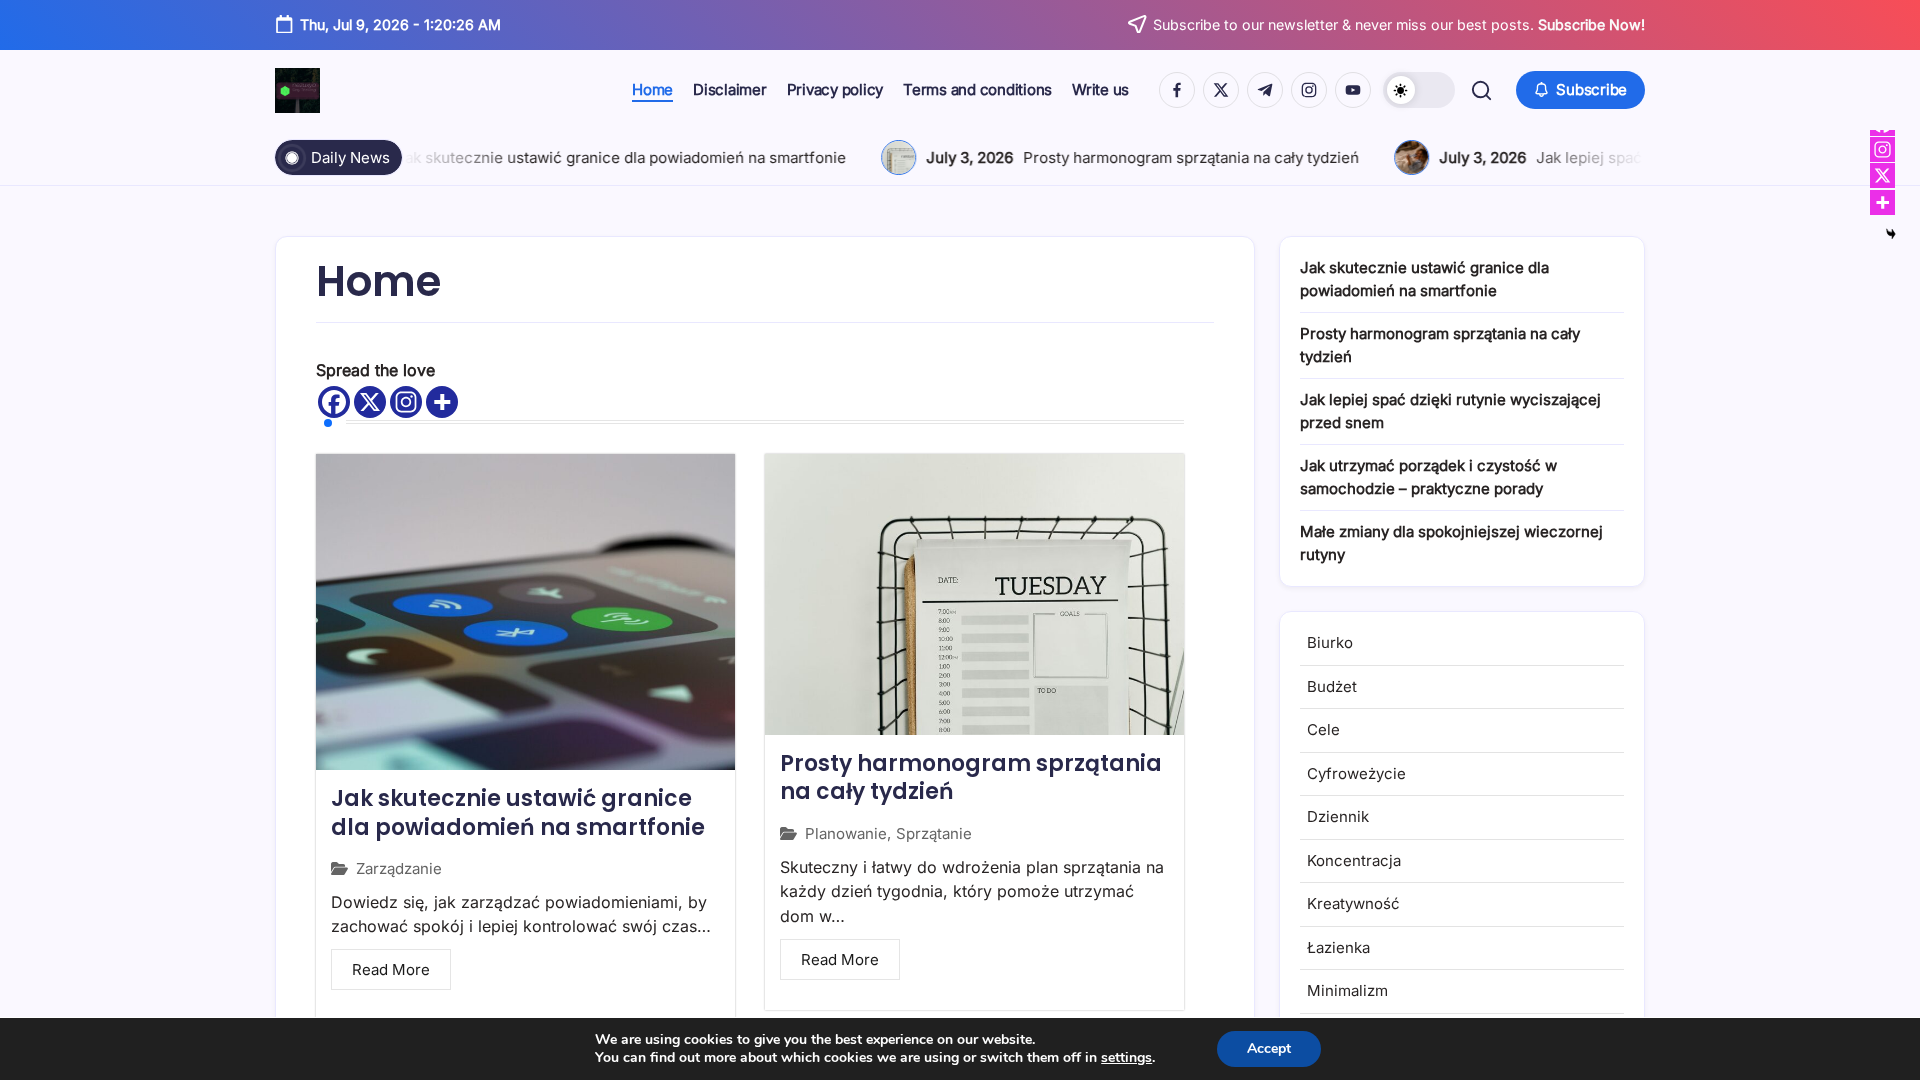This screenshot has height=1080, width=1920.
Task: Open the X (Twitter) icon in the header
Action: point(1221,90)
